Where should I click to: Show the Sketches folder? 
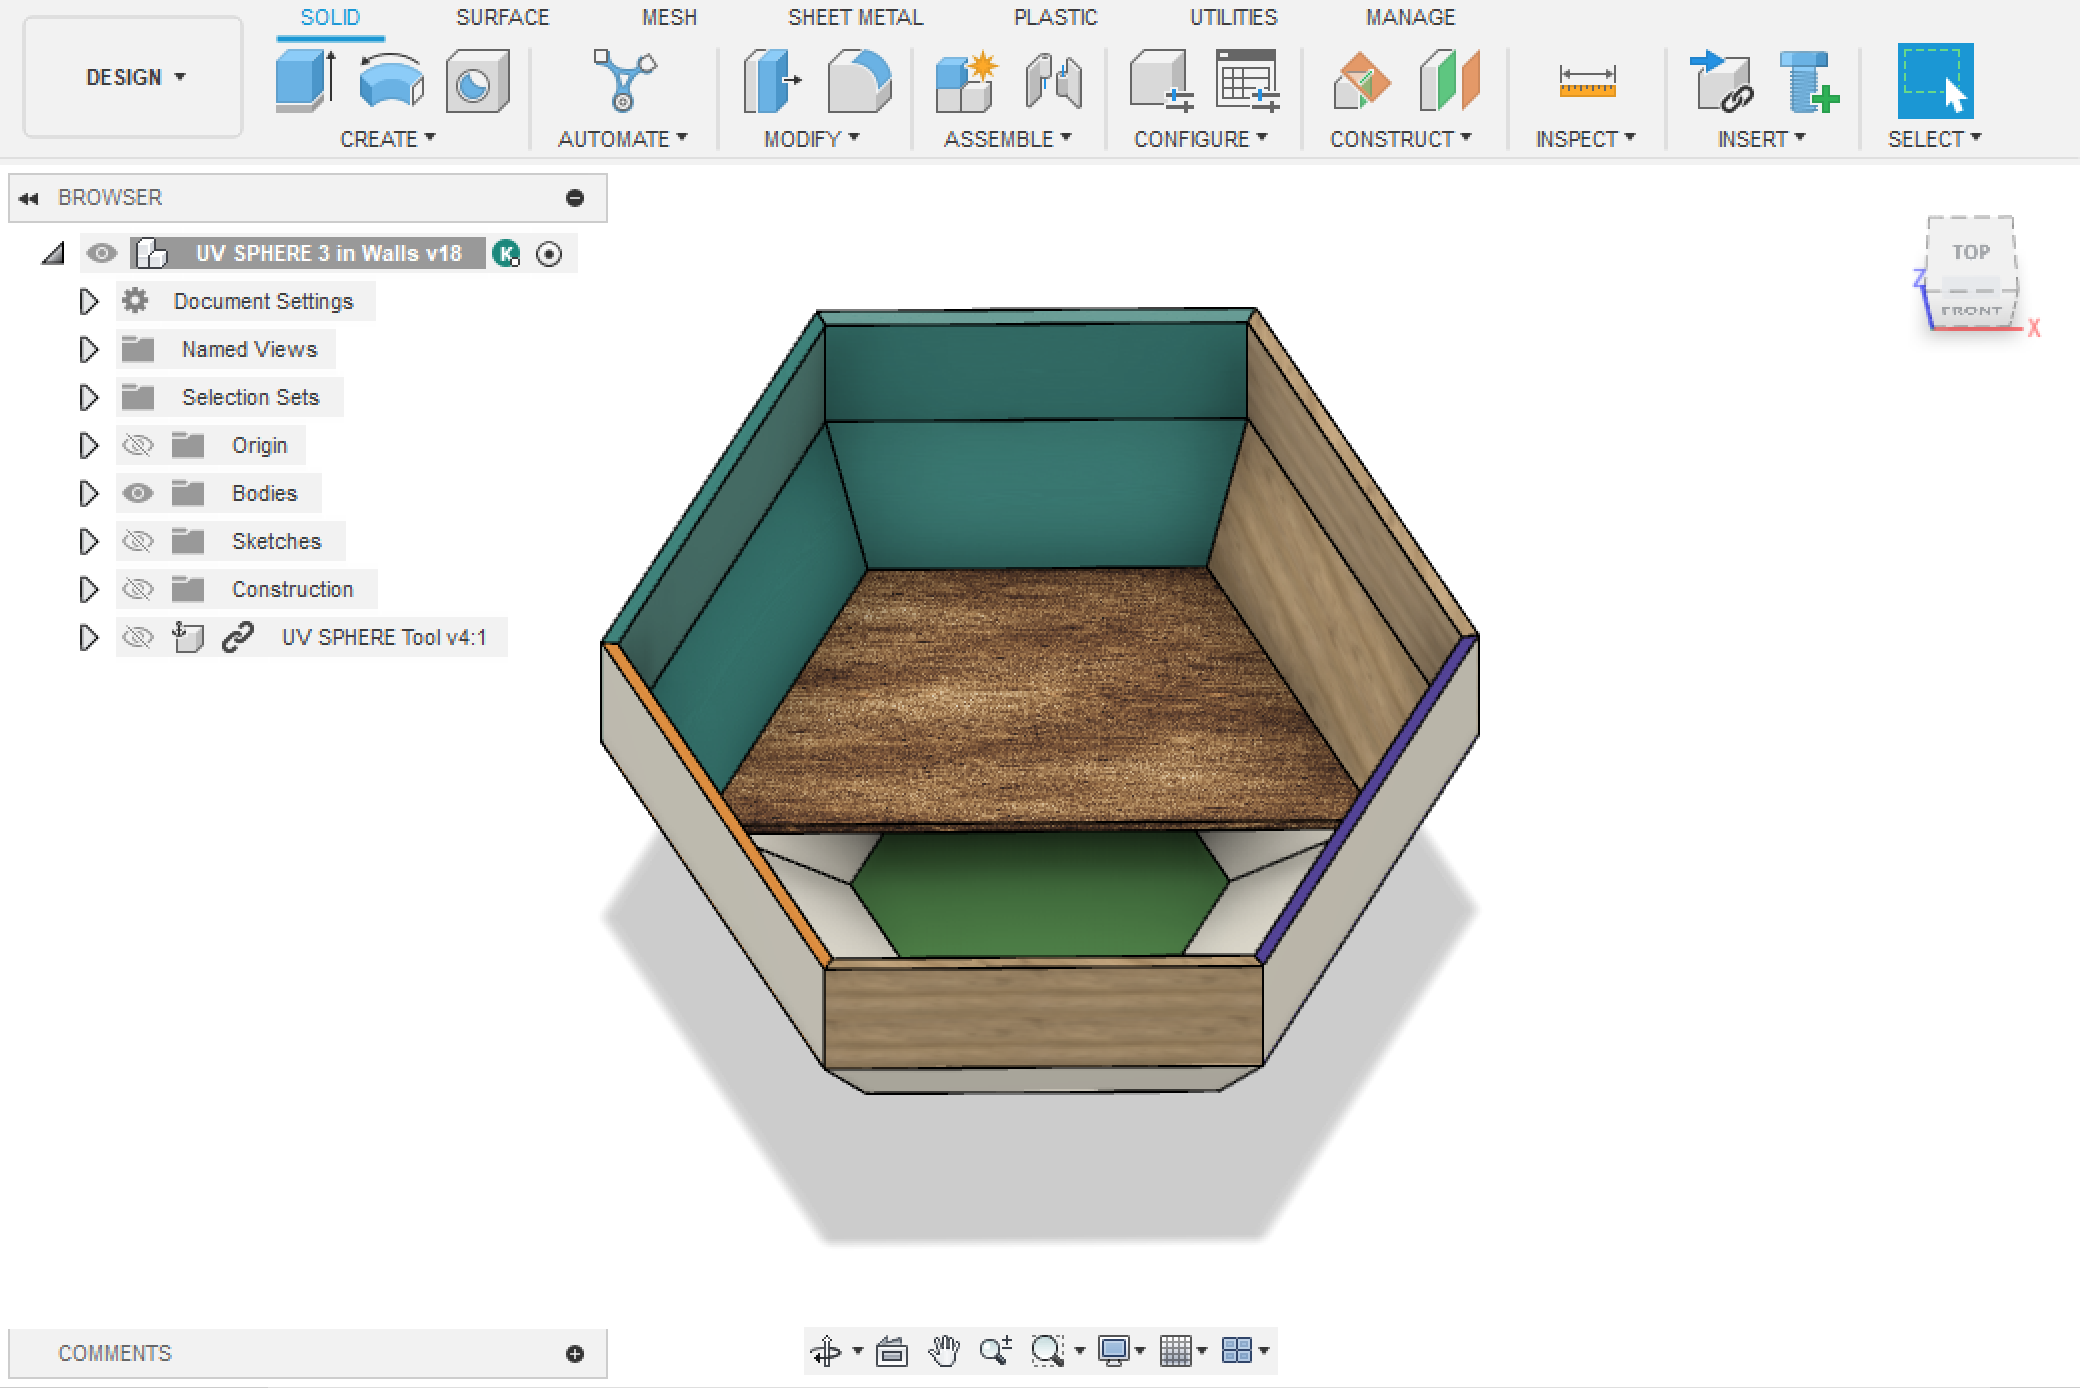click(x=138, y=541)
